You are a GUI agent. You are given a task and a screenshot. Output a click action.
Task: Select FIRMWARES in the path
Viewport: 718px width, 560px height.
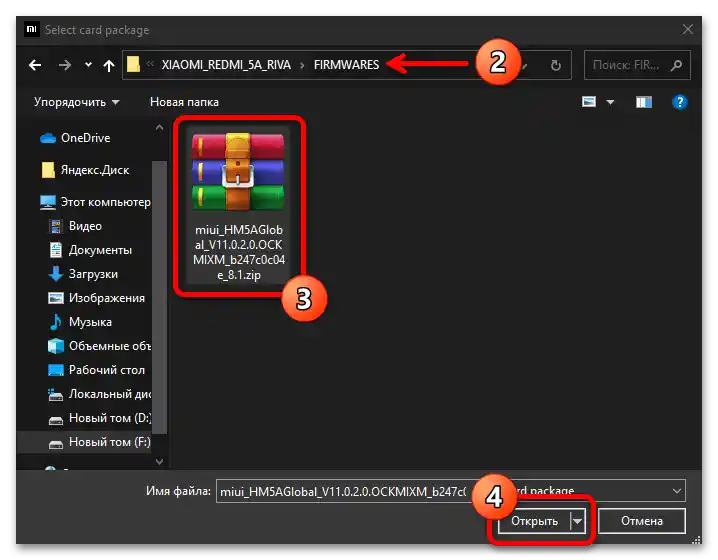(346, 65)
